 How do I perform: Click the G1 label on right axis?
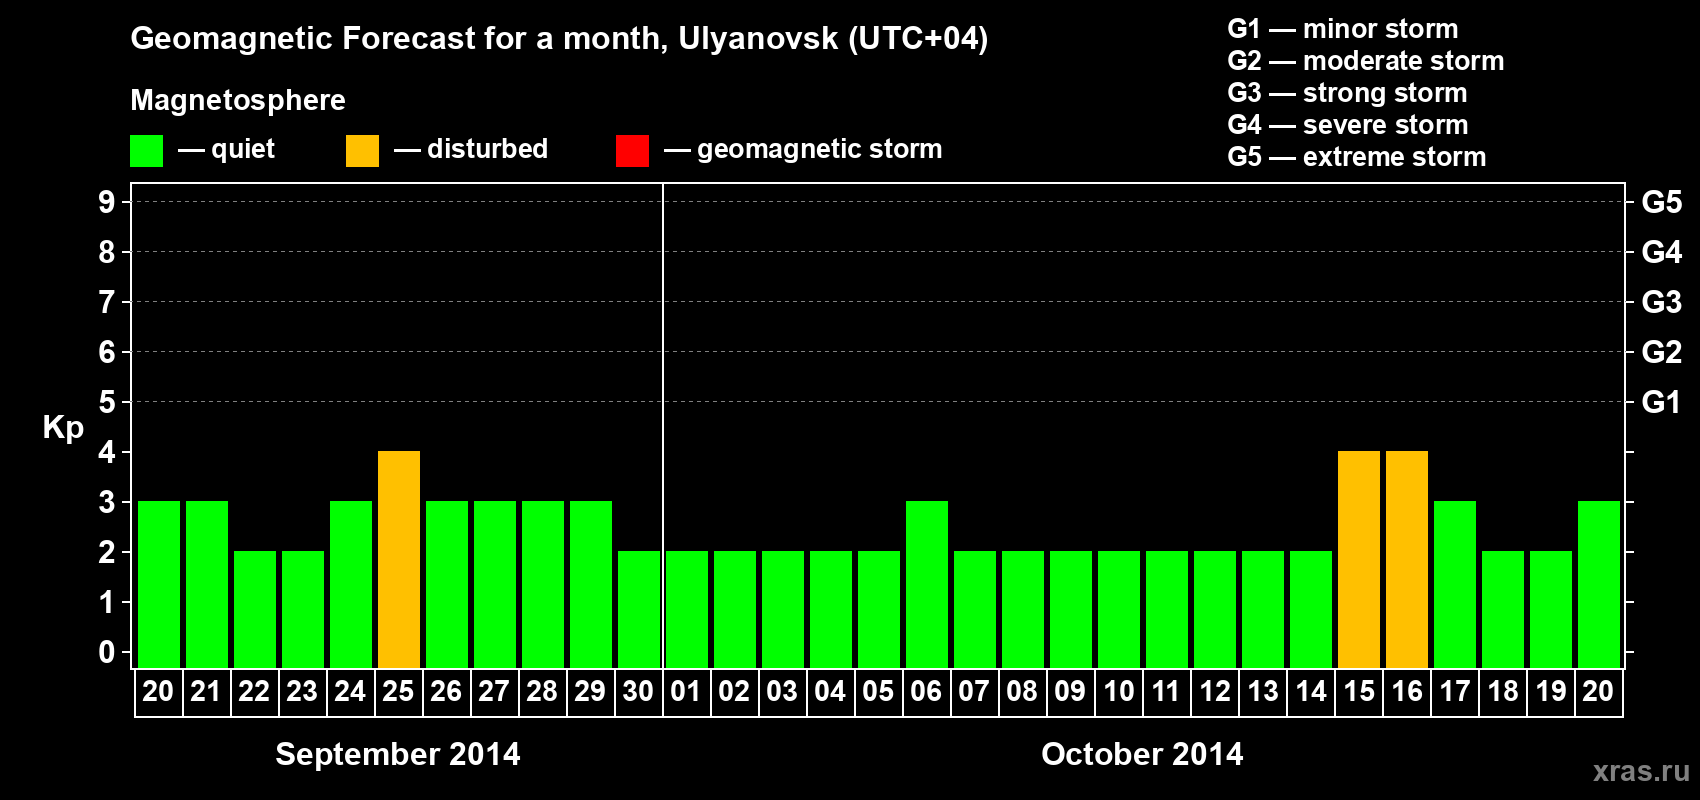click(1662, 402)
